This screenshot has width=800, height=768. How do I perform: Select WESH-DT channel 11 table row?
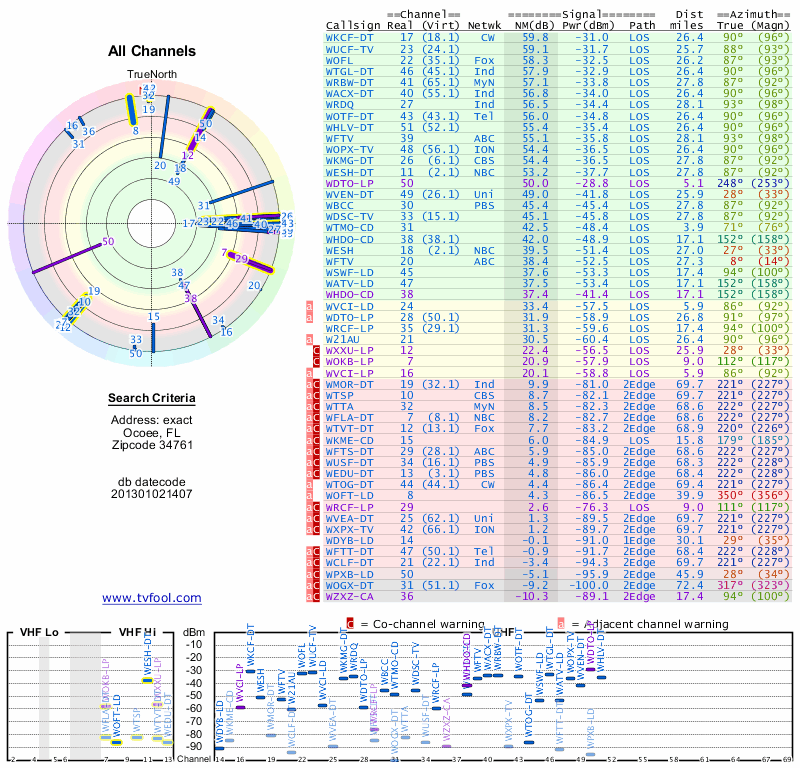point(557,173)
